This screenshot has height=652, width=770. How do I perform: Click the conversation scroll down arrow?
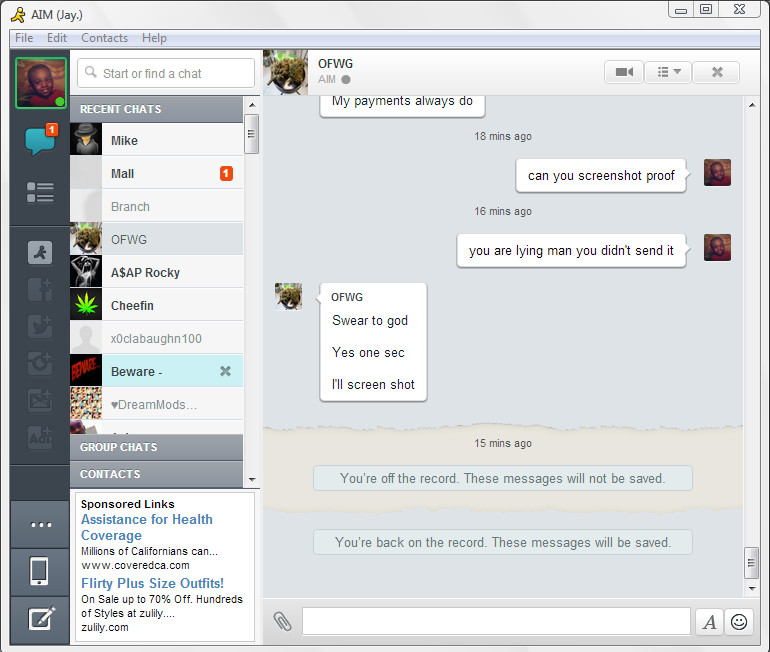752,588
